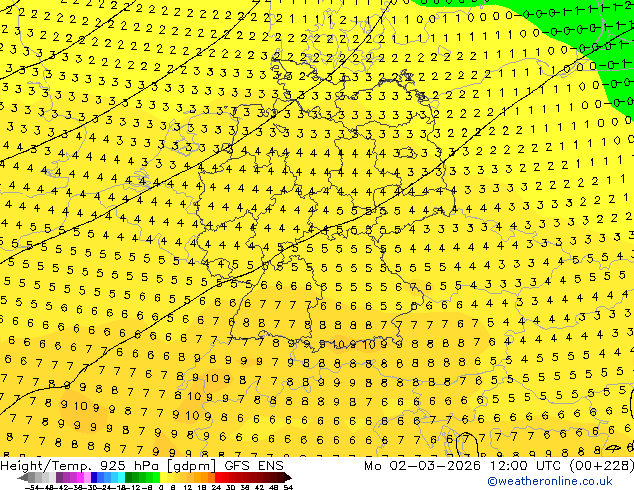Screen dimensions: 634x490
Task: Click the GFS ENS model label
Action: (254, 466)
